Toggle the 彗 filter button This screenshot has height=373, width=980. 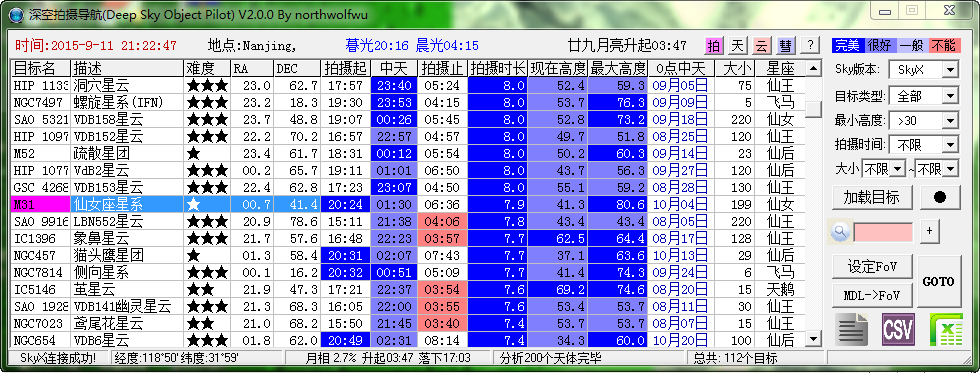(x=785, y=45)
